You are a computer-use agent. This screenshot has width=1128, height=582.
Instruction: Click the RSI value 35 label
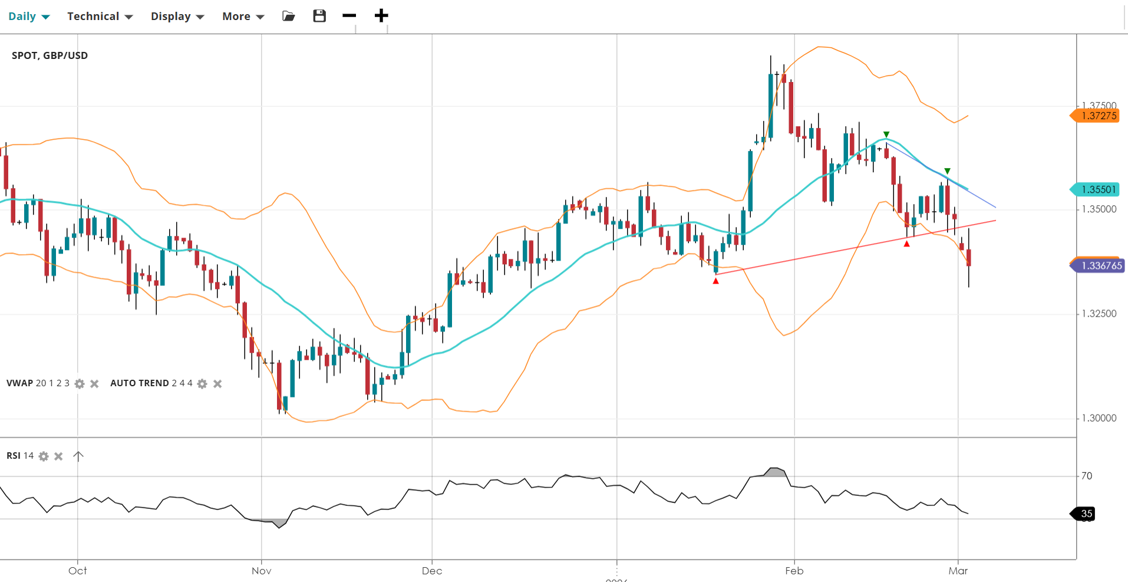coord(1086,514)
